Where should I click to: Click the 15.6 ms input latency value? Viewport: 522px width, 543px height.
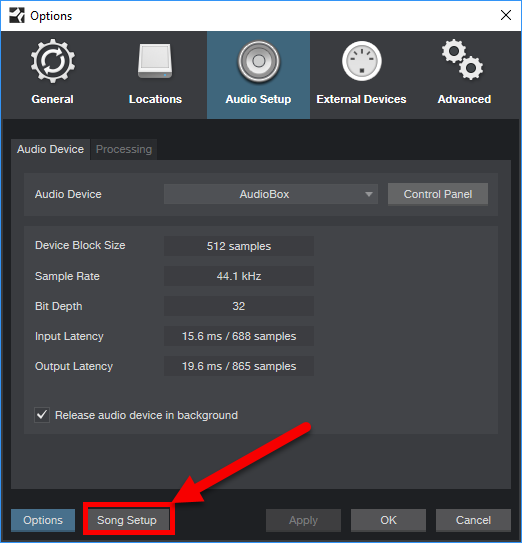239,336
